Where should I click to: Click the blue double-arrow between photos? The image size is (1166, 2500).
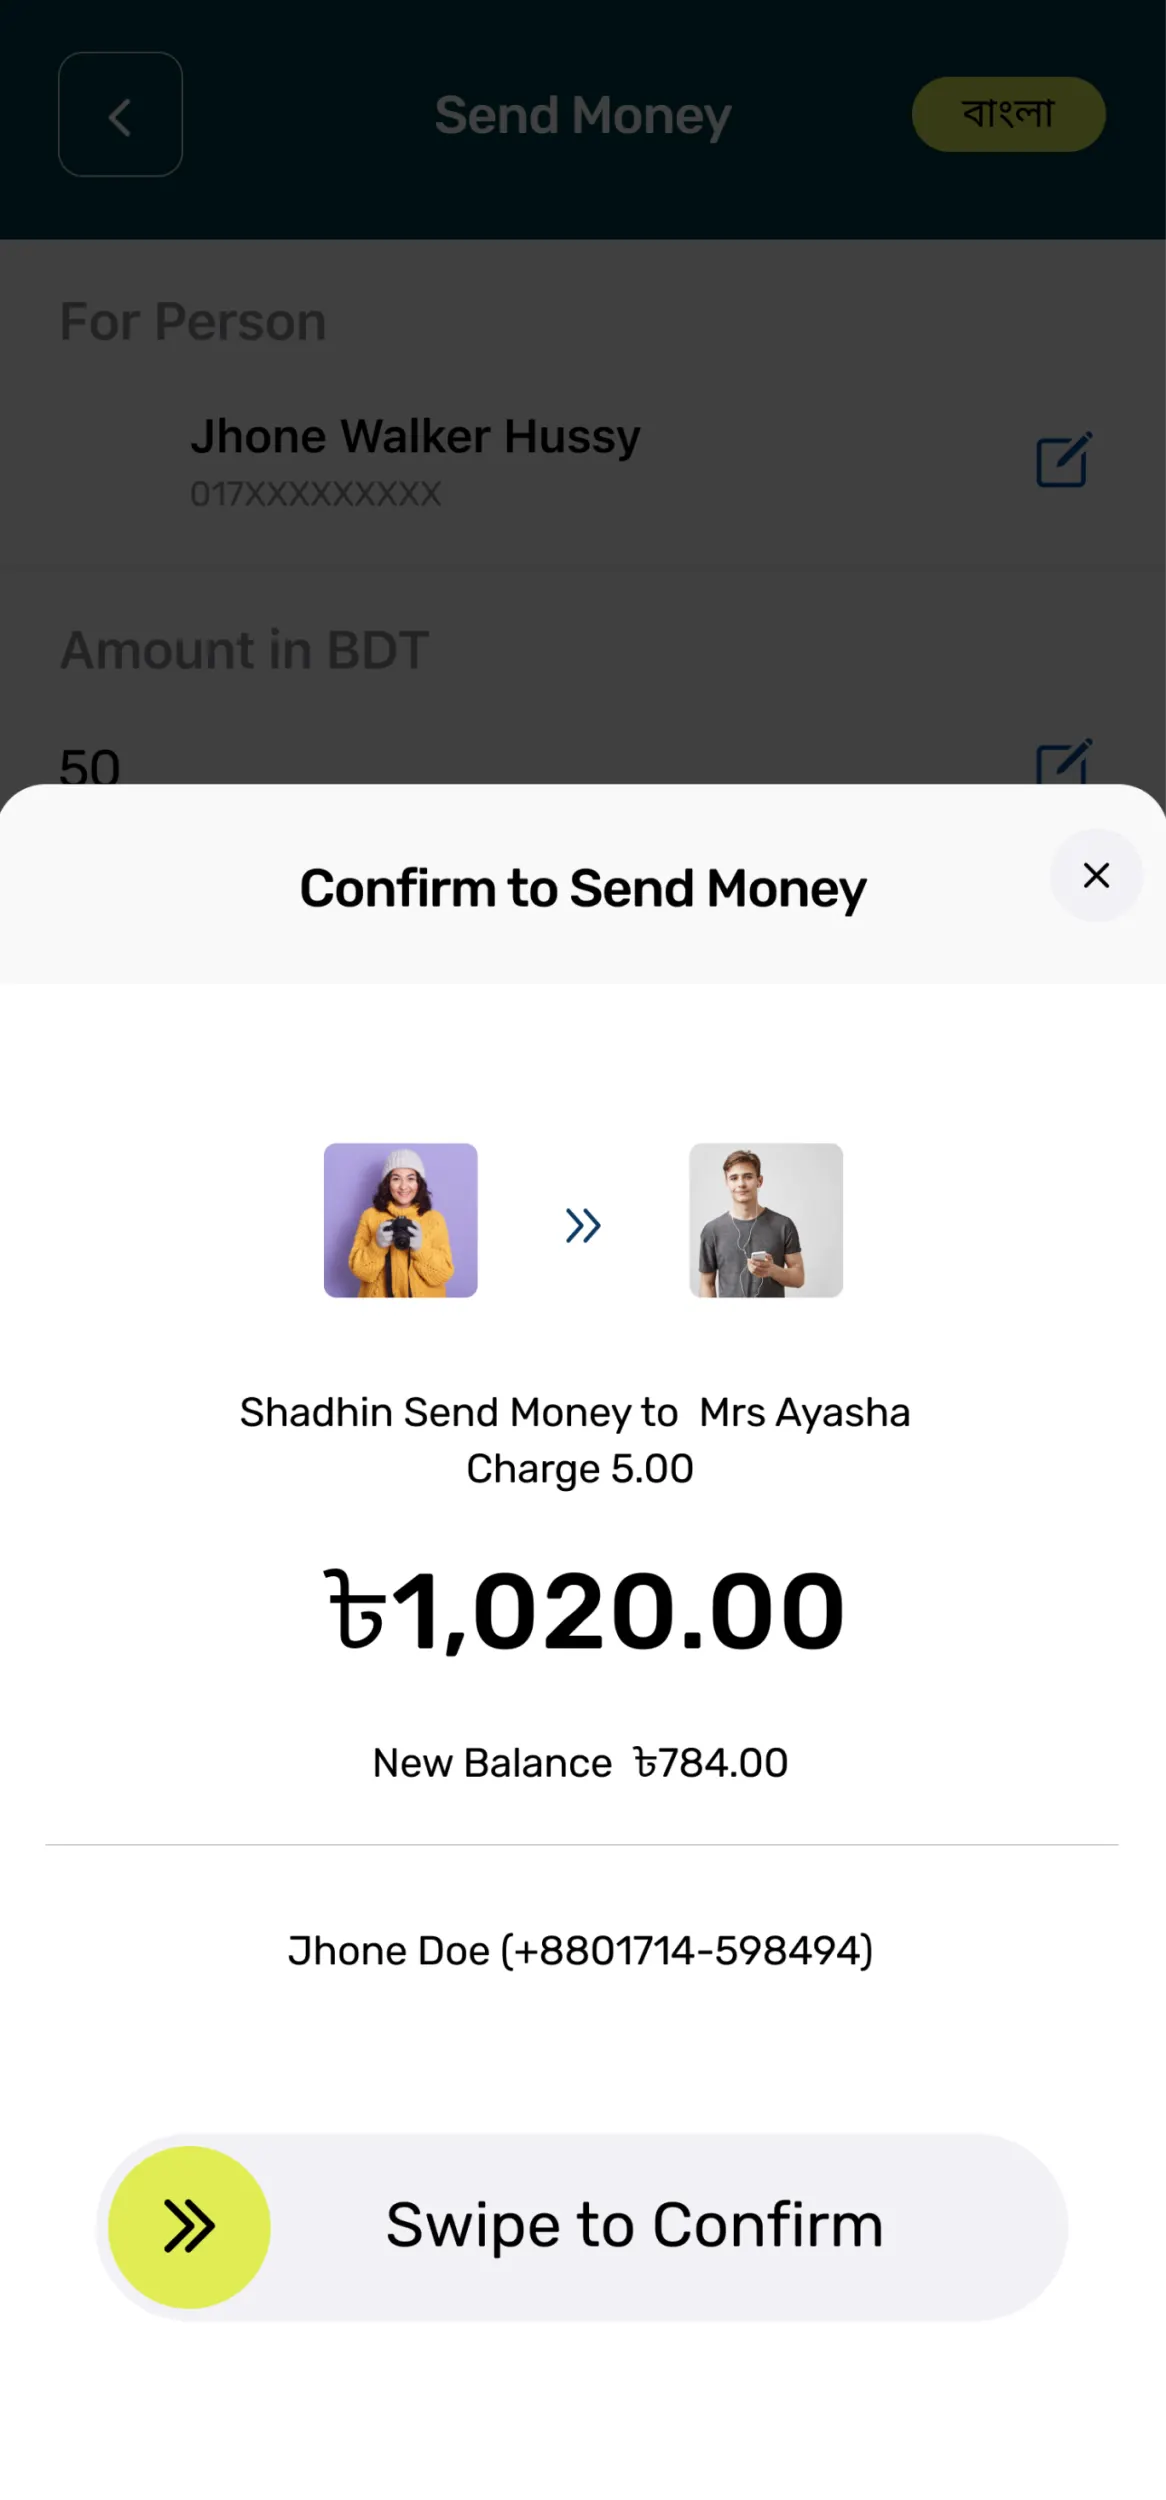[x=583, y=1225]
